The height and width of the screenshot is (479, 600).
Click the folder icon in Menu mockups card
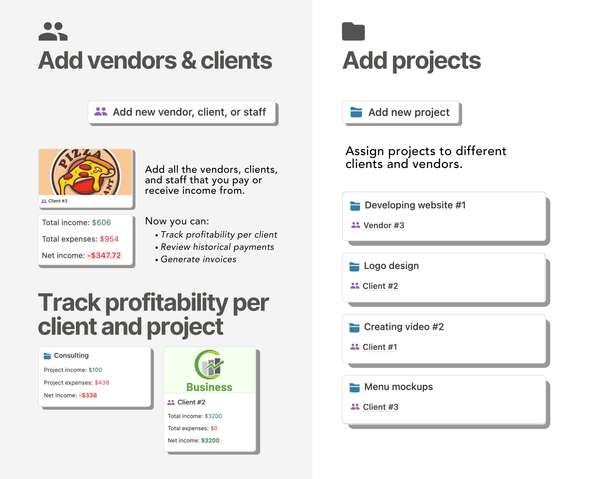(x=354, y=387)
